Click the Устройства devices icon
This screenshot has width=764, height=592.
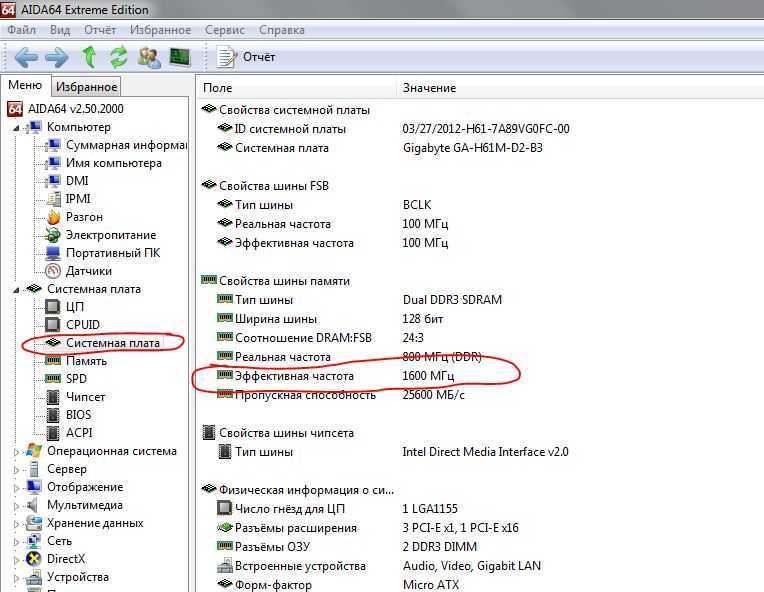(x=34, y=578)
